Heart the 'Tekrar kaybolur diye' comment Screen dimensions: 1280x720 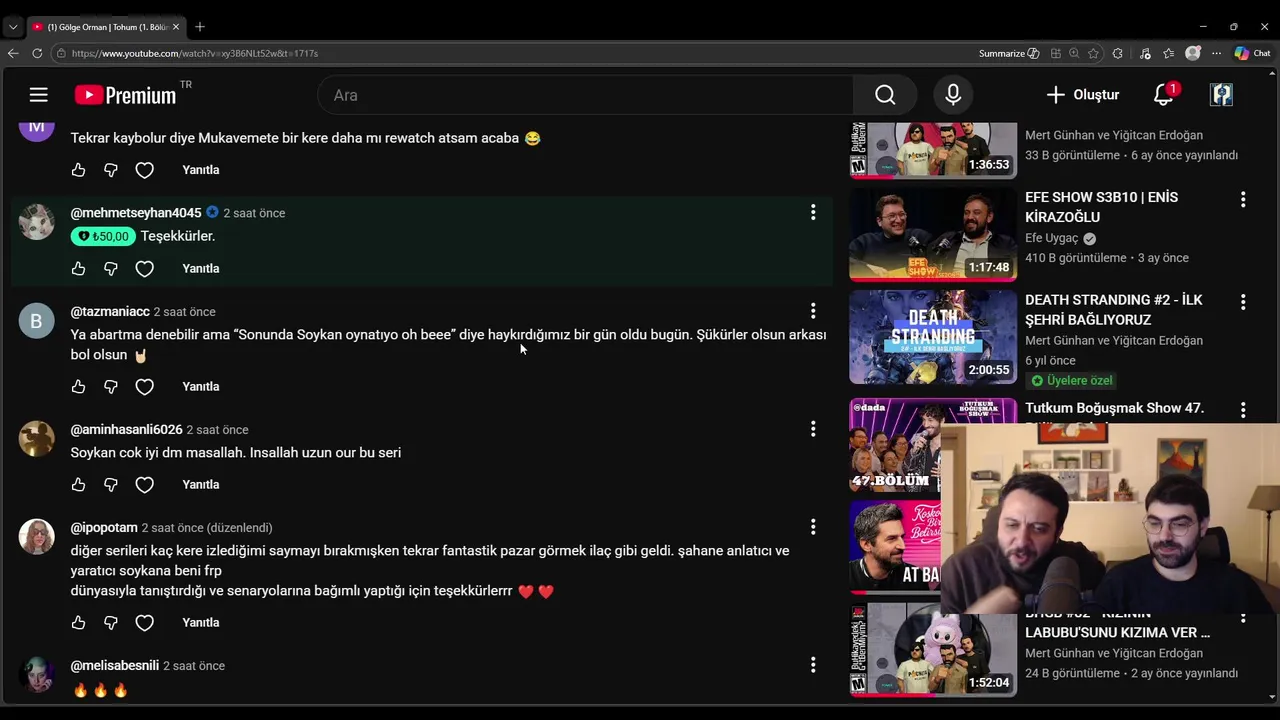pos(145,170)
